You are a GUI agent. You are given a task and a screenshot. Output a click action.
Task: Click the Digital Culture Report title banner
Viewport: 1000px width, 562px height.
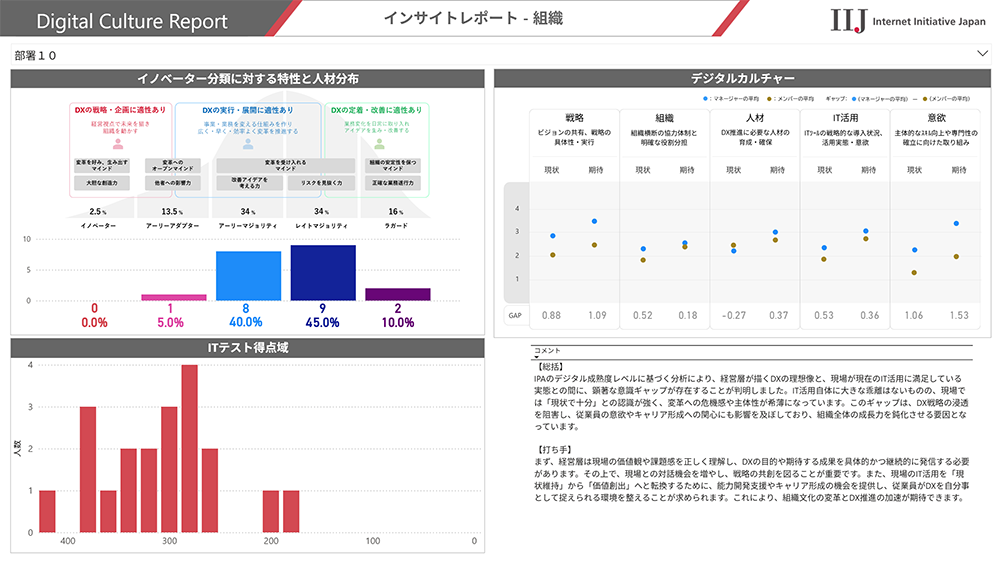pyautogui.click(x=132, y=21)
